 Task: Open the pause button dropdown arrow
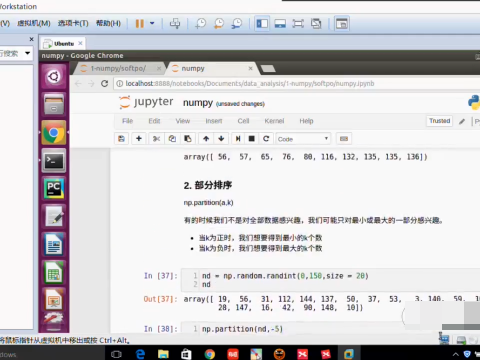pyautogui.click(x=152, y=23)
